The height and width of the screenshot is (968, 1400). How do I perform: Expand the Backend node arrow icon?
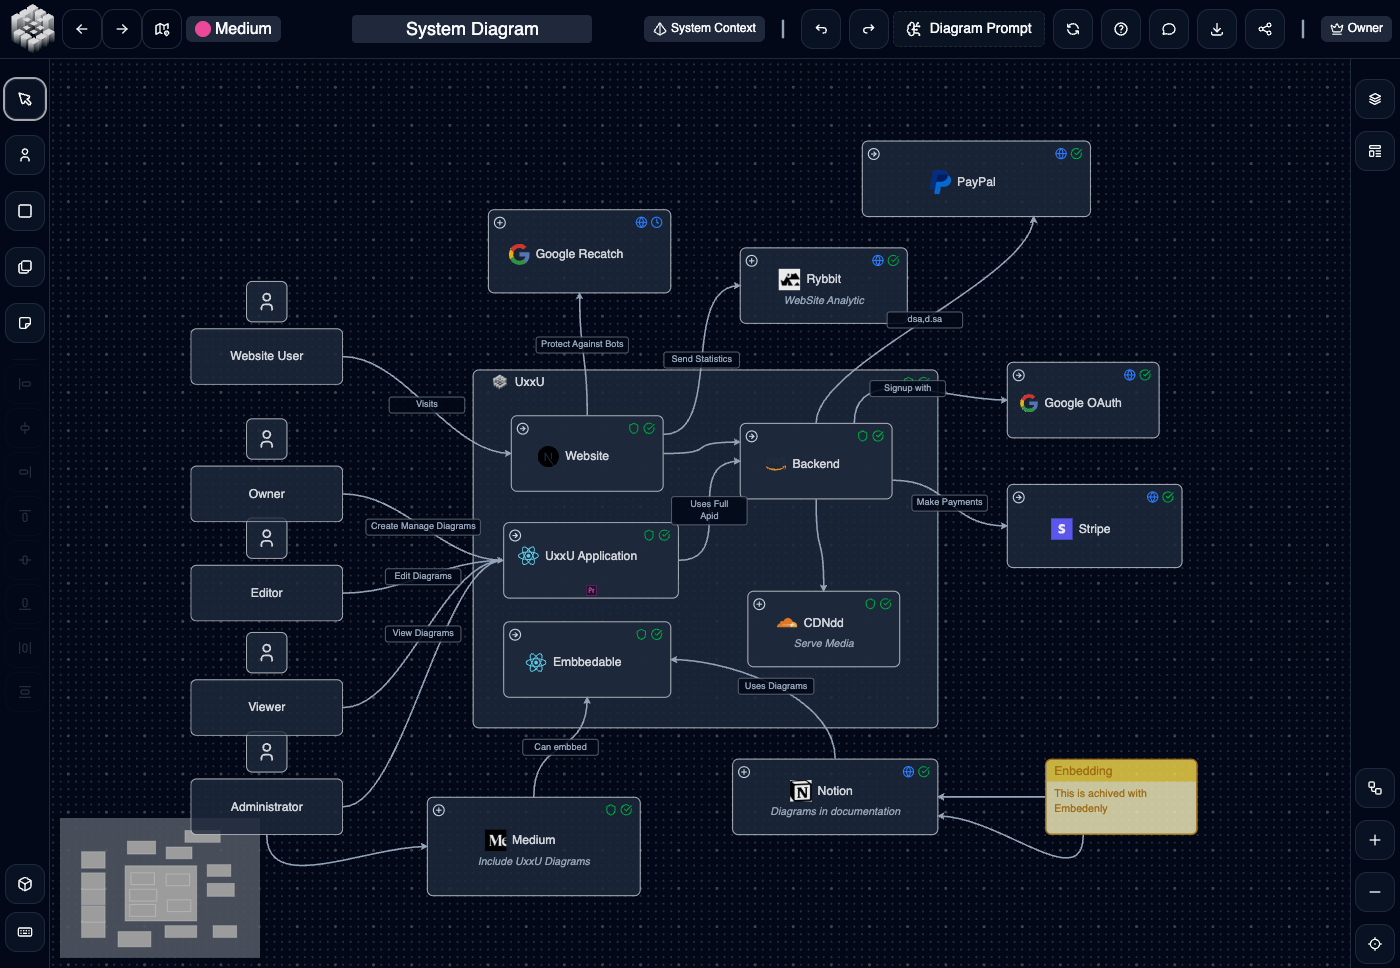(x=752, y=437)
